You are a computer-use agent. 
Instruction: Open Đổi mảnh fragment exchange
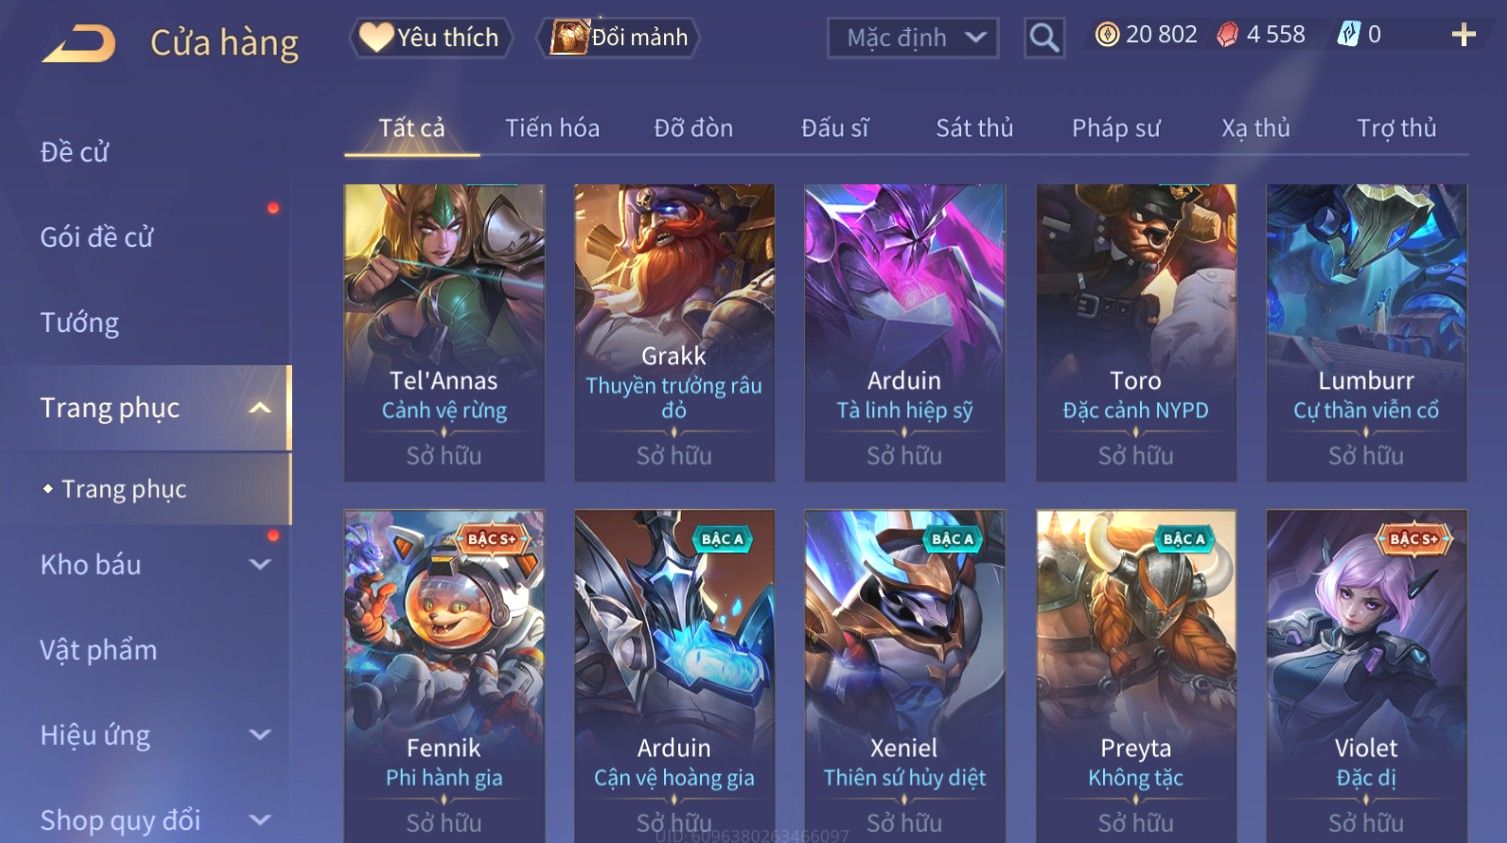tap(620, 38)
